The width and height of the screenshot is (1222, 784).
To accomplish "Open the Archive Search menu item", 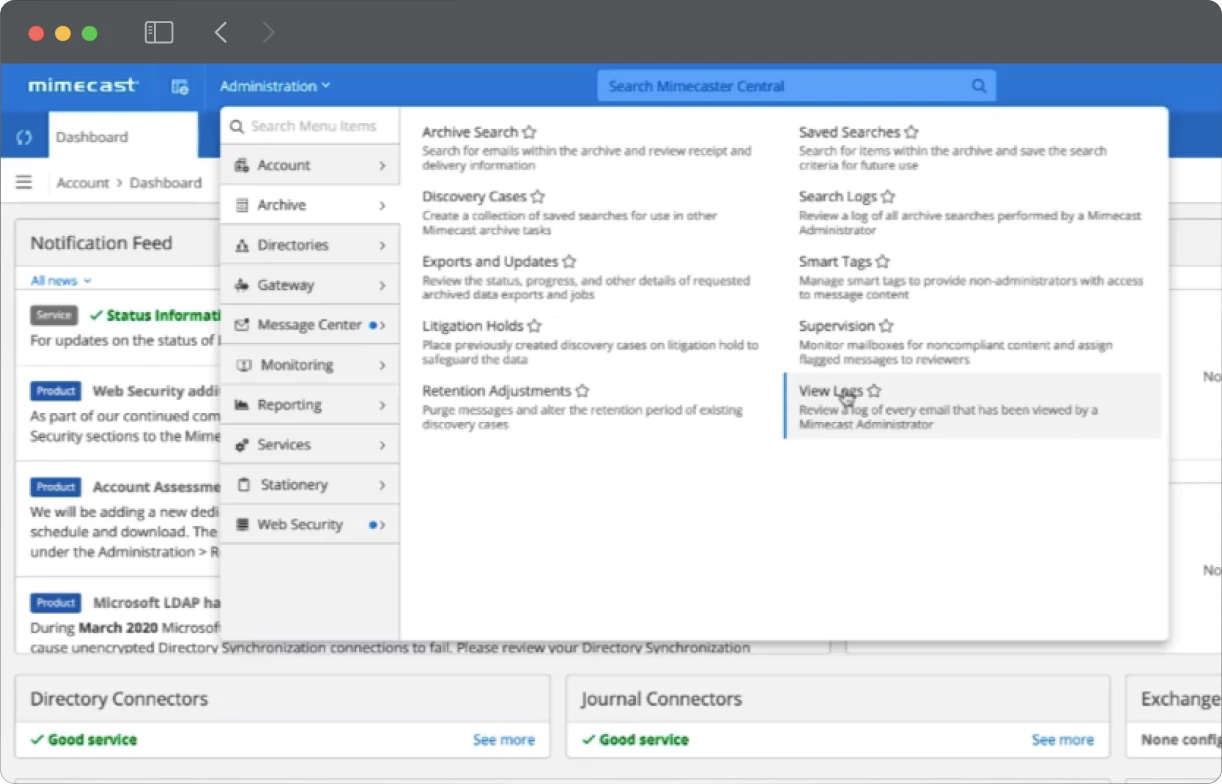I will click(x=470, y=132).
